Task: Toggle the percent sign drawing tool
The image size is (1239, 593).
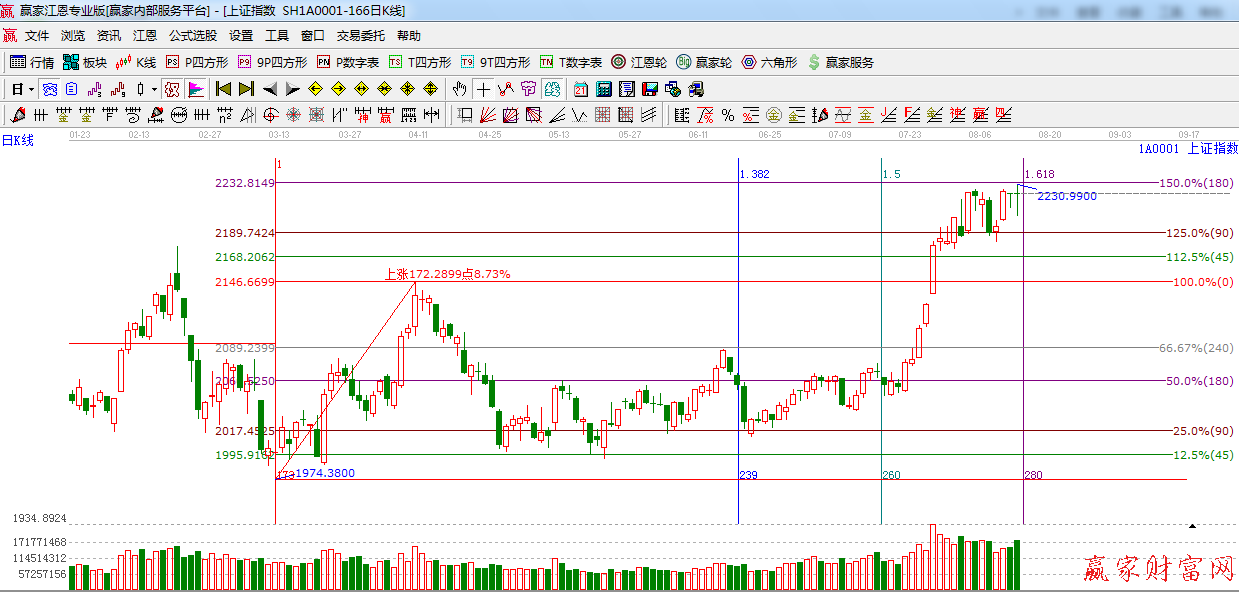Action: [x=727, y=114]
